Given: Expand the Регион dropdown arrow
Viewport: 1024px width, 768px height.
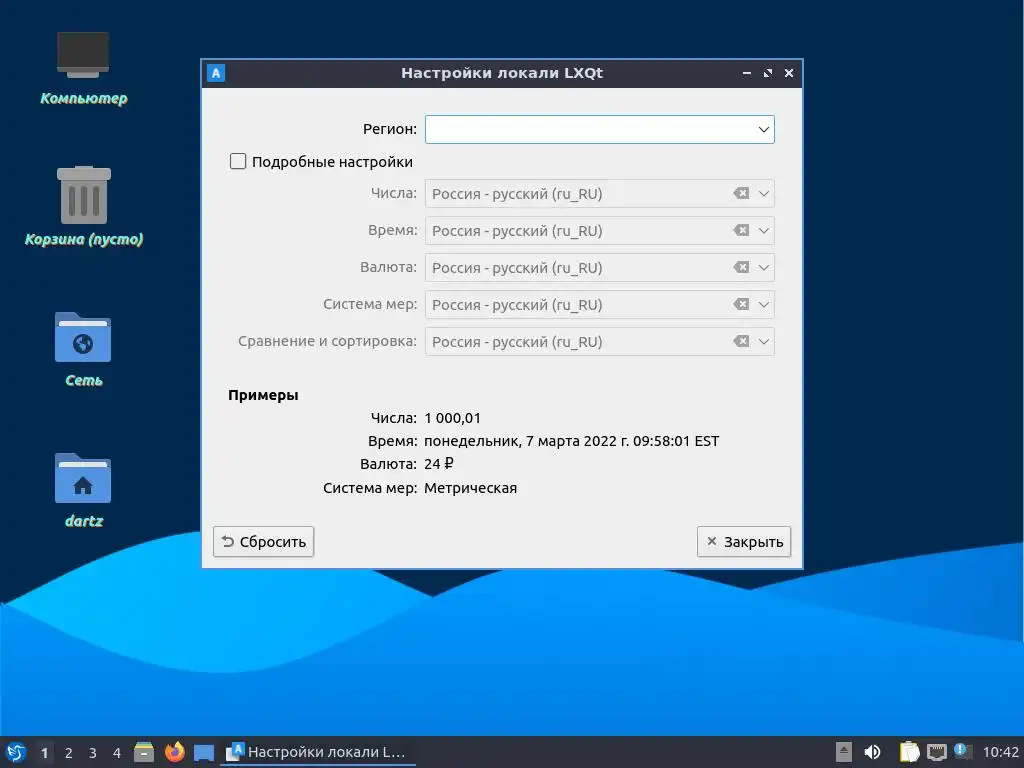Looking at the screenshot, I should click(763, 129).
